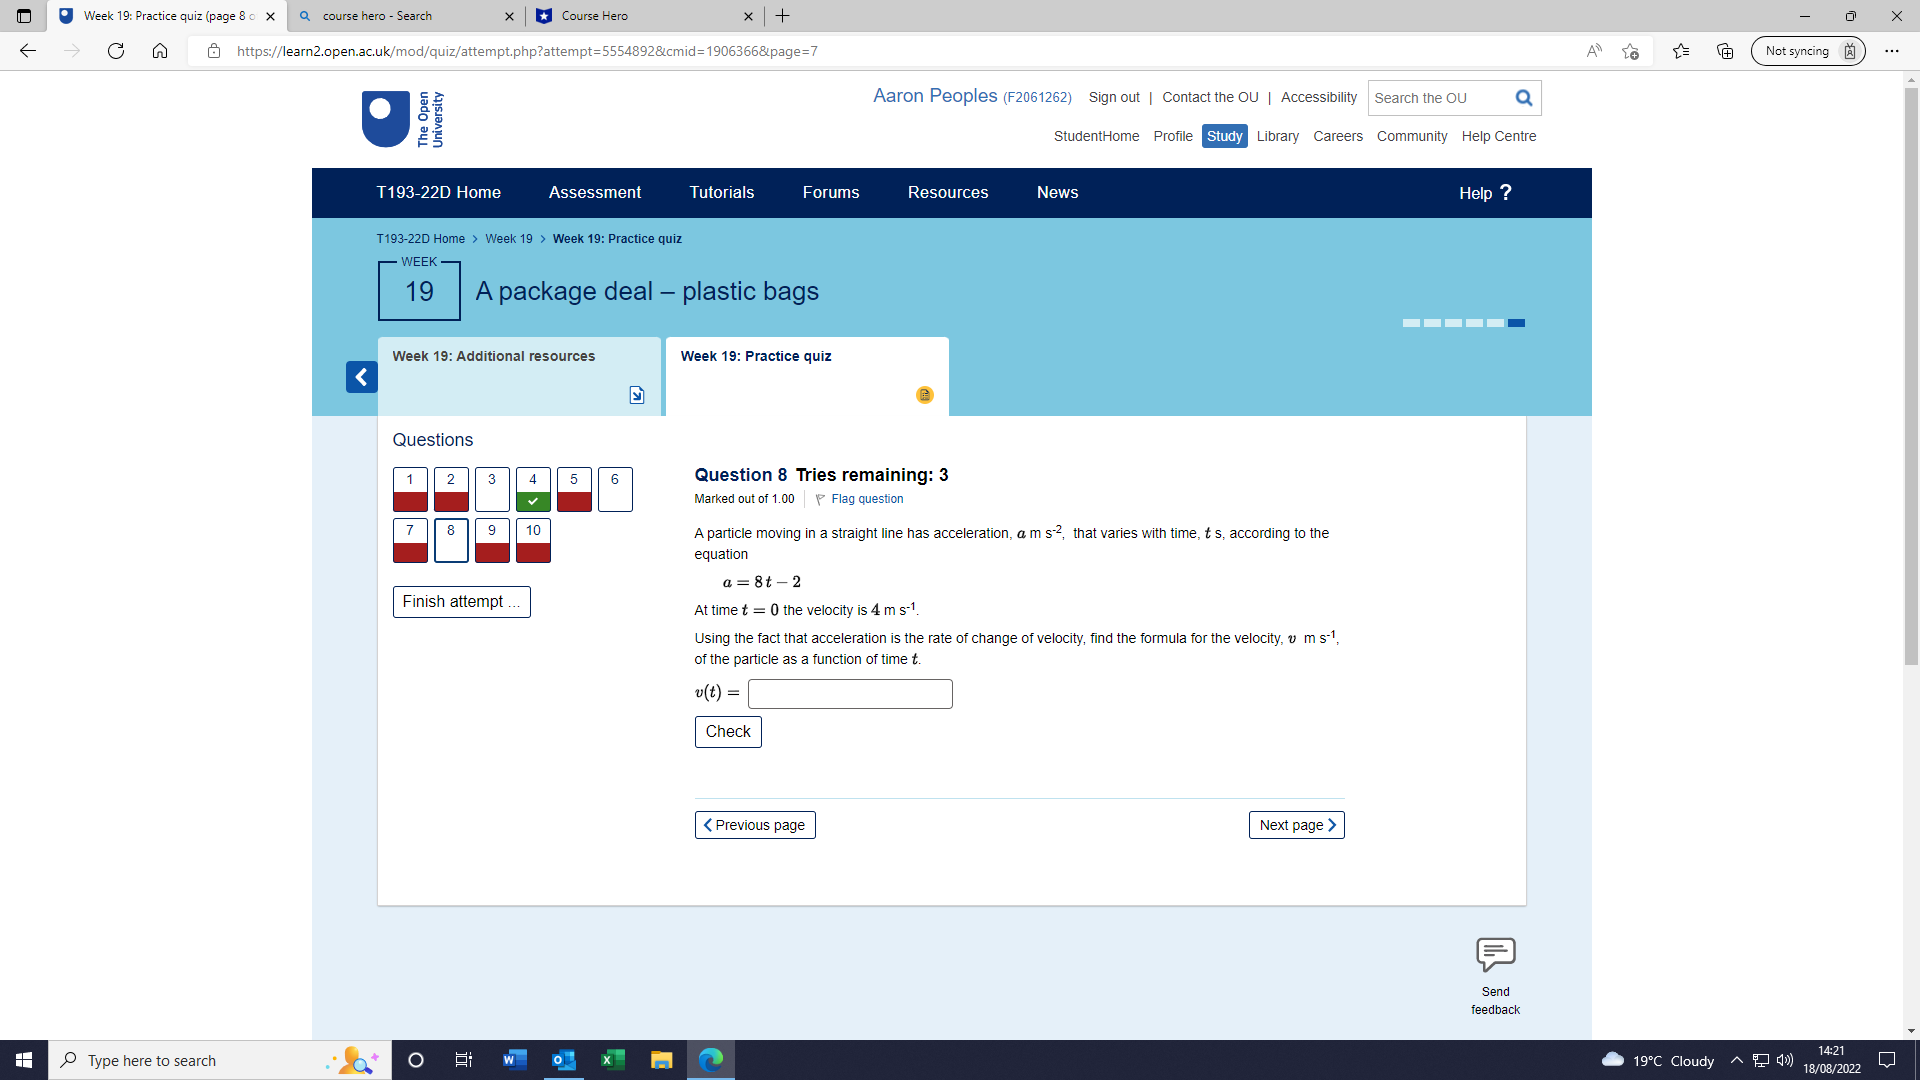Open Excel from the Windows taskbar
Image resolution: width=1920 pixels, height=1080 pixels.
(612, 1060)
